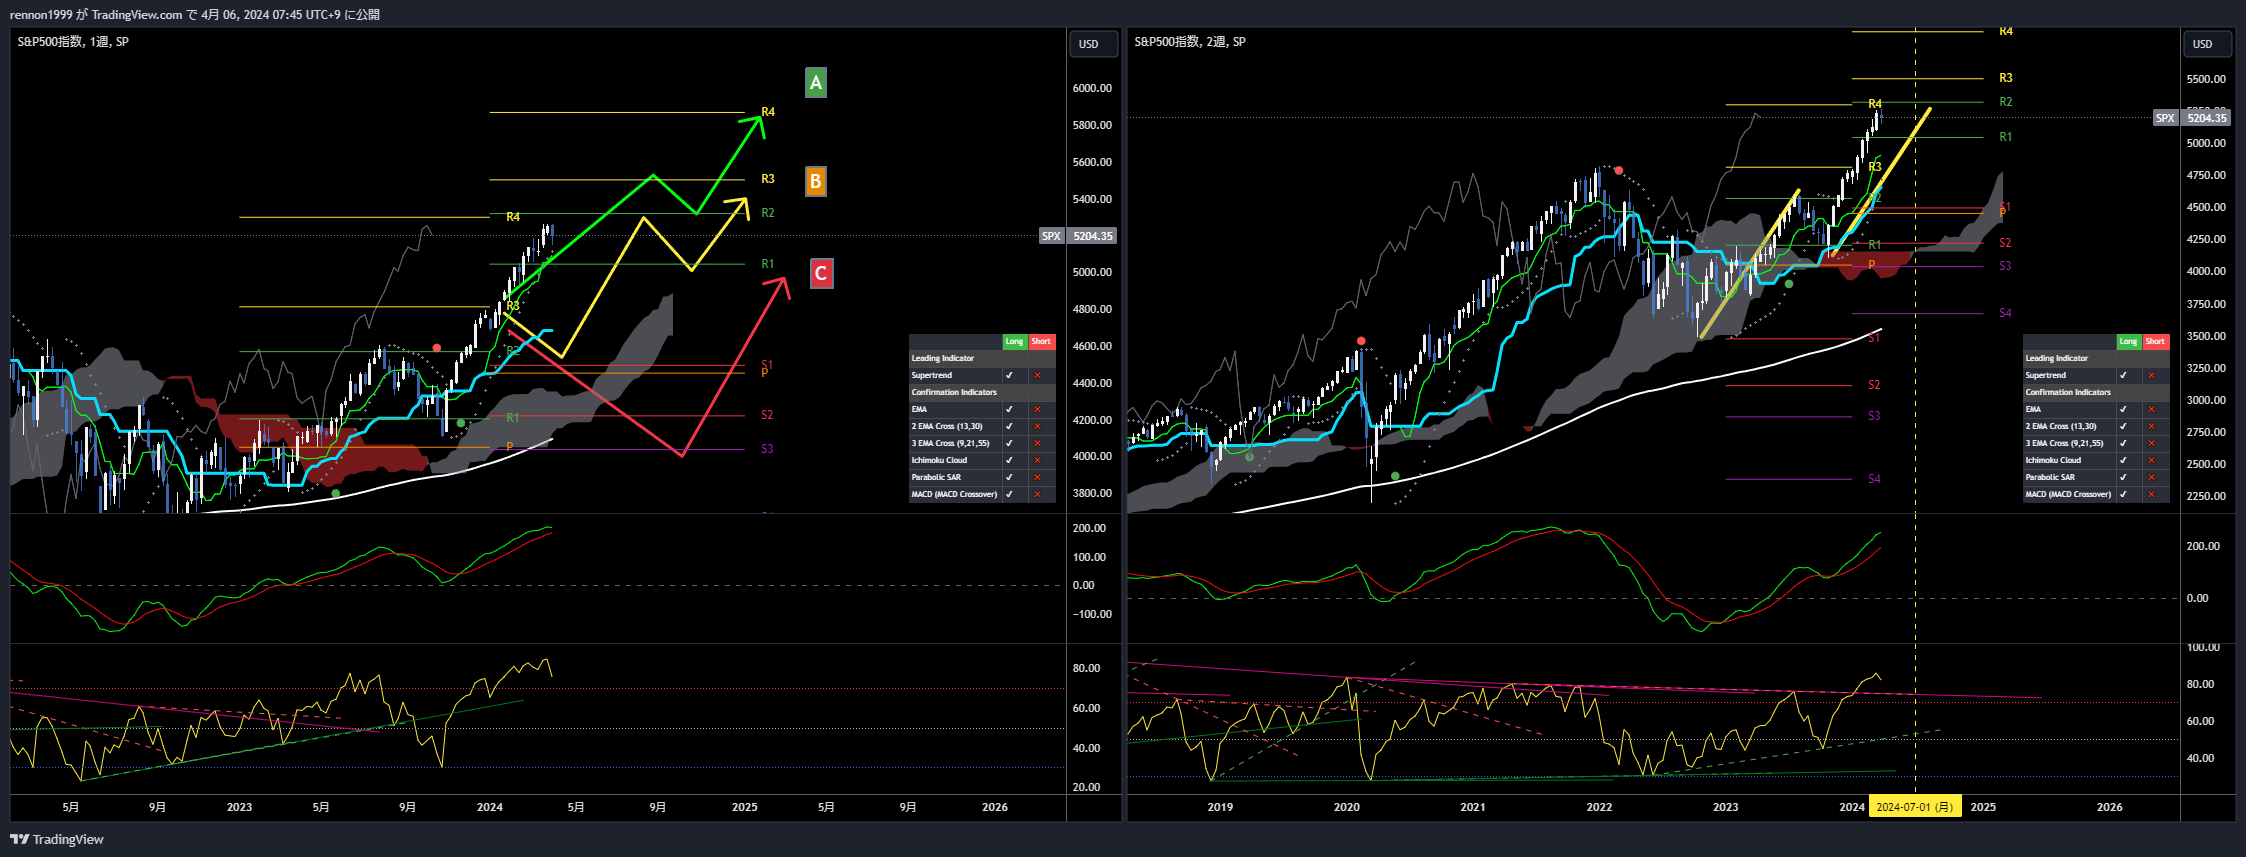Click 3 EMA Cross Long checkmark in 2-week chart table
Screen dimensions: 2246x857
tap(2123, 443)
